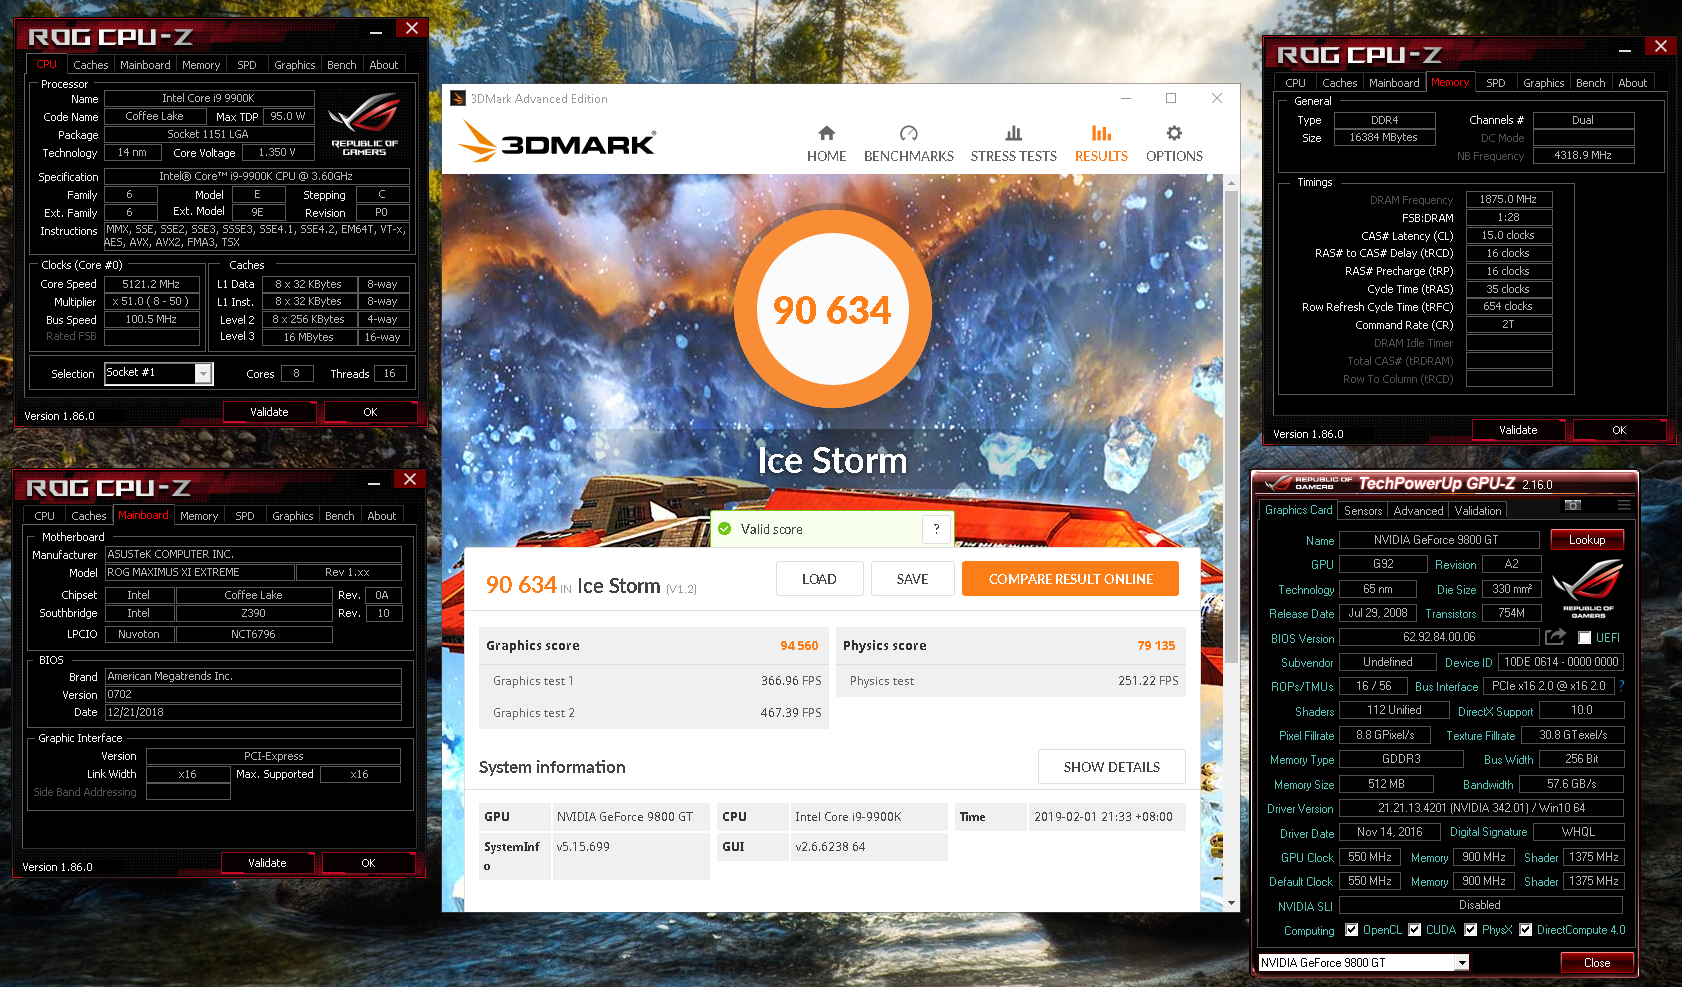The image size is (1682, 987).
Task: Select RESULTS icon in 3DMark navigation
Action: point(1101,133)
